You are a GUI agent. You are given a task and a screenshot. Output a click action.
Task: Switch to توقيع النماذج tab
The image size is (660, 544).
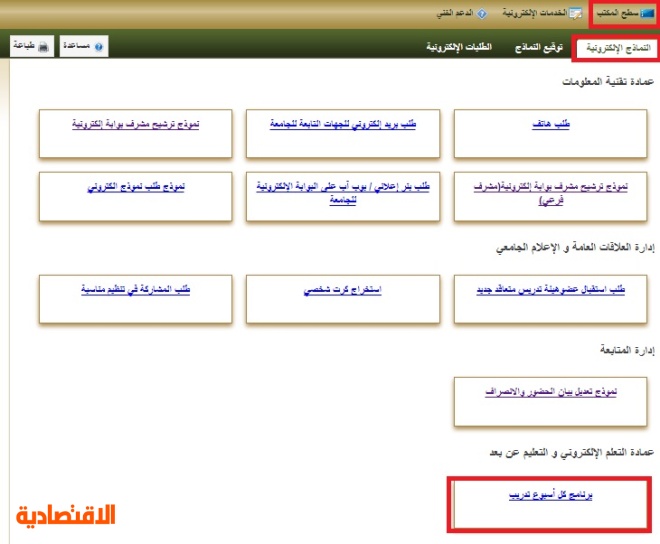[x=539, y=47]
